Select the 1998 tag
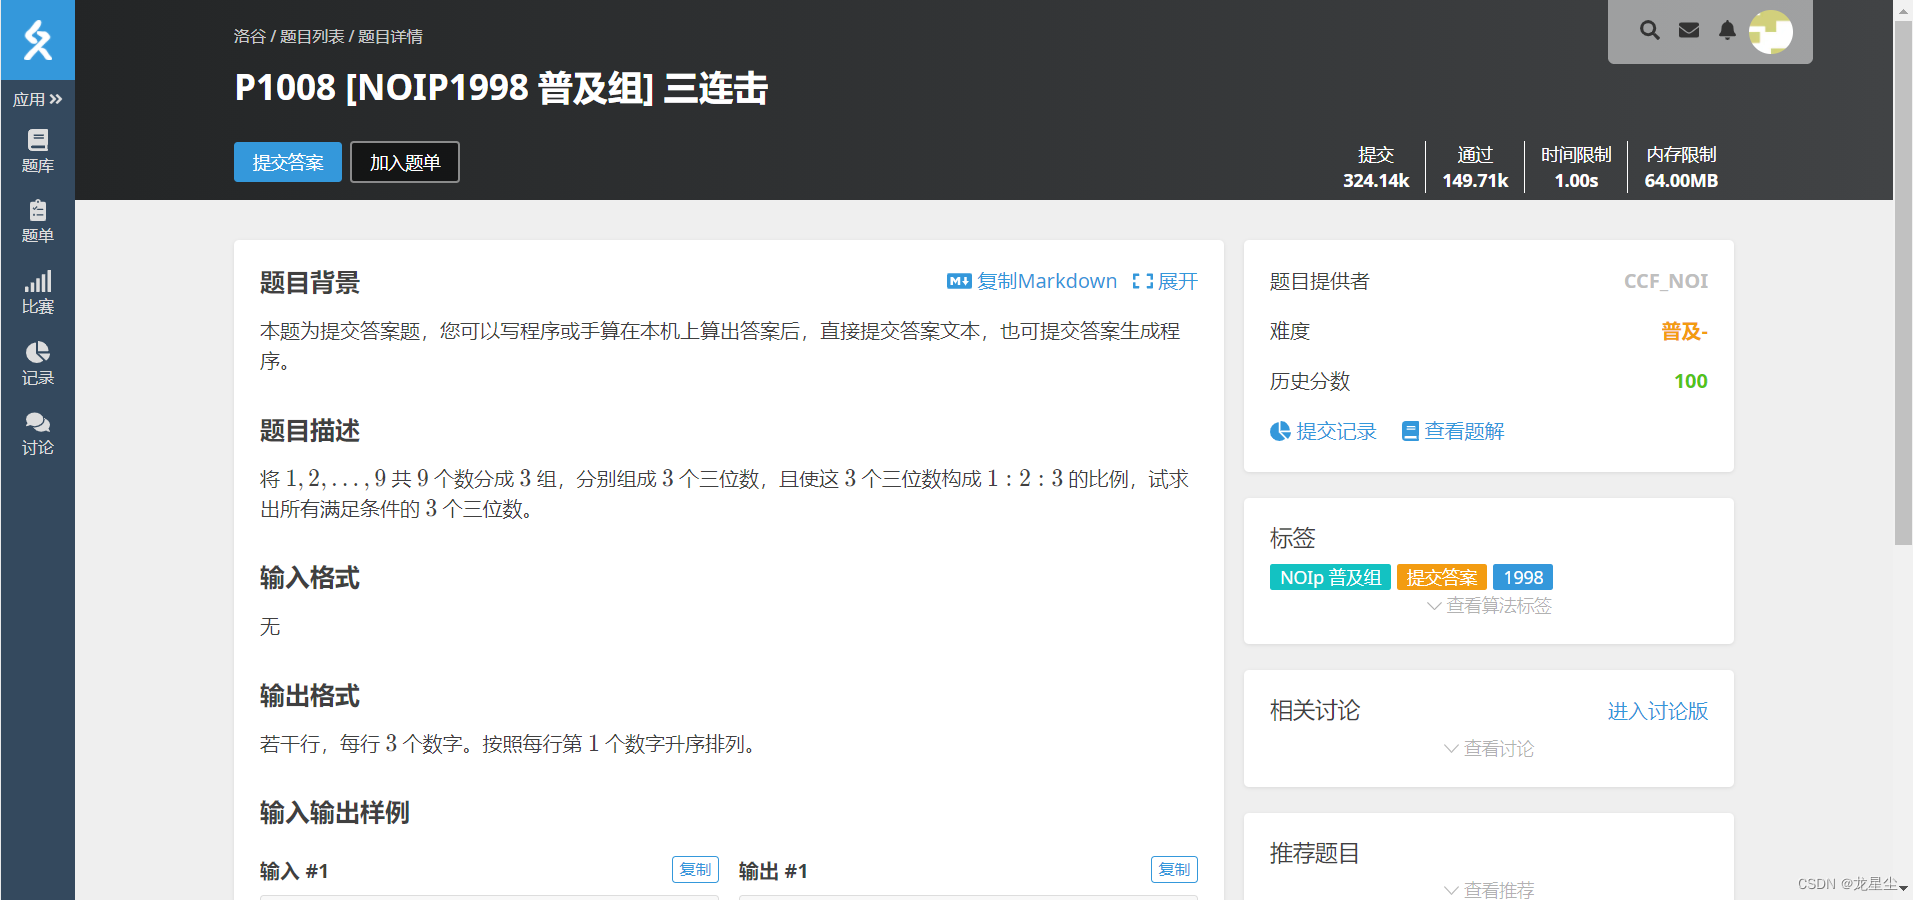 1523,577
